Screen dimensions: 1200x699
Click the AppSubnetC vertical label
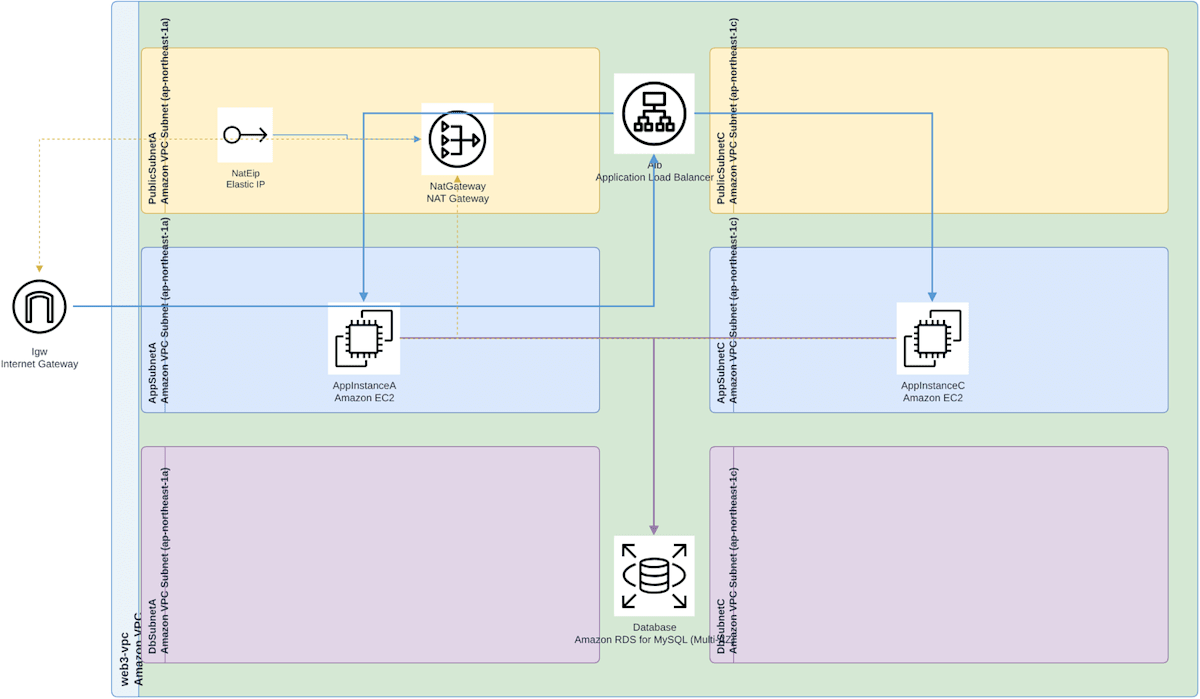[727, 310]
